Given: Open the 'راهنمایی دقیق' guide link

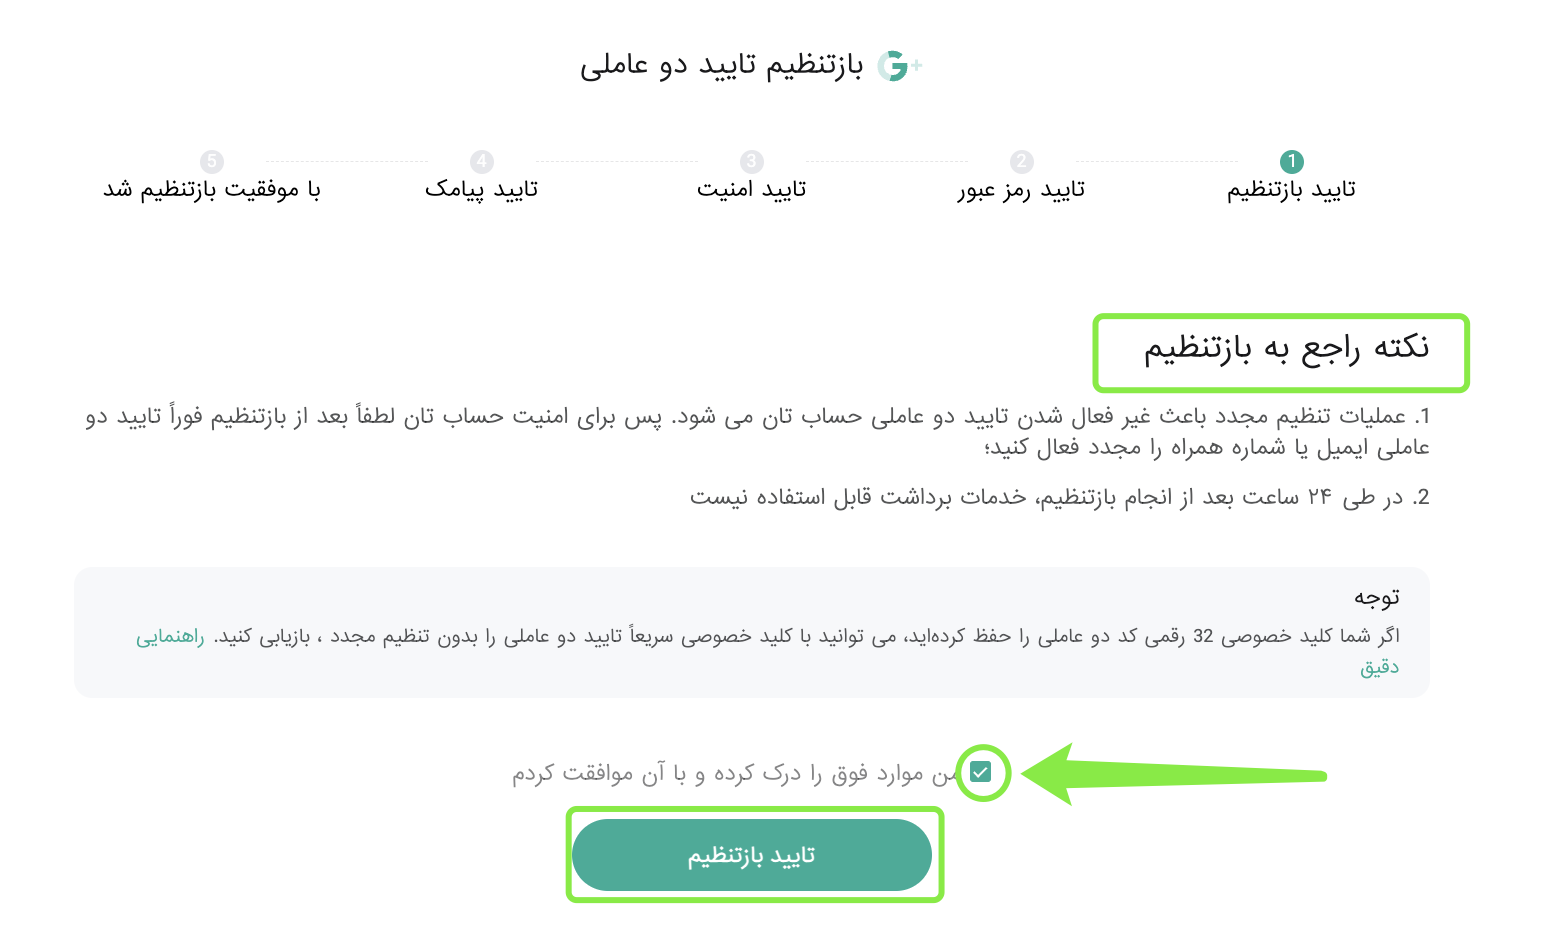Looking at the screenshot, I should (x=170, y=636).
